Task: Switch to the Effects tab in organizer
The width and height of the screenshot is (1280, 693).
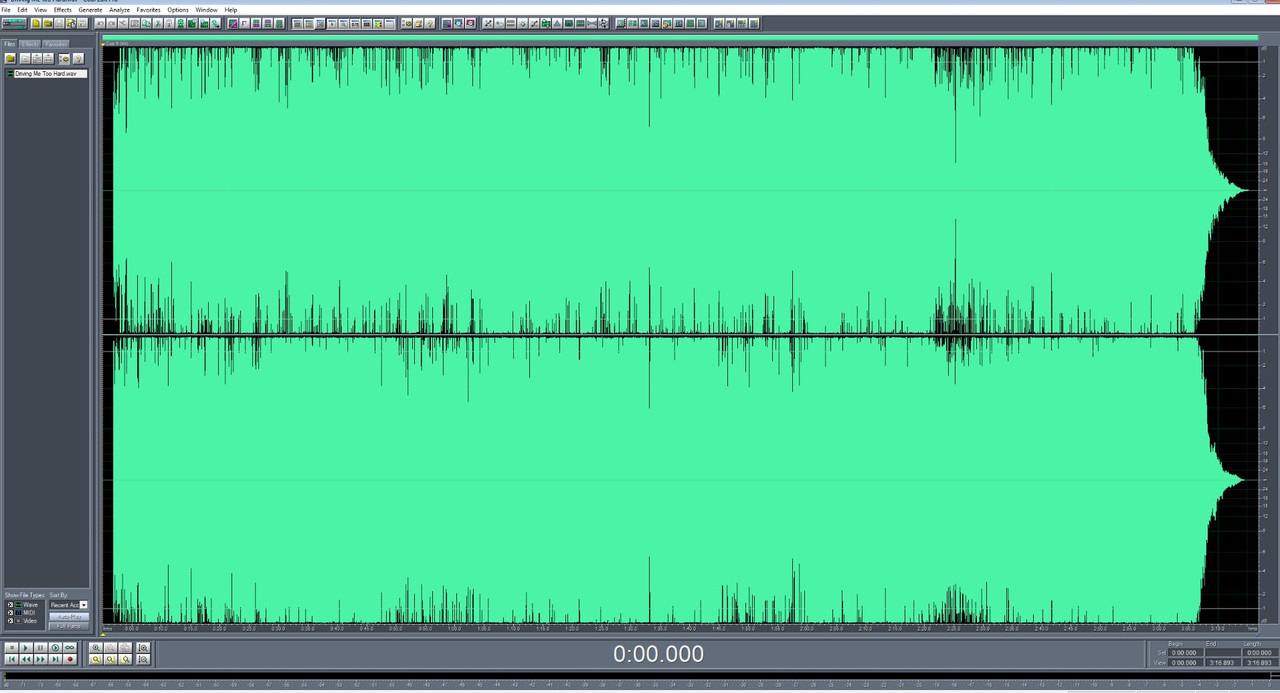Action: tap(30, 44)
